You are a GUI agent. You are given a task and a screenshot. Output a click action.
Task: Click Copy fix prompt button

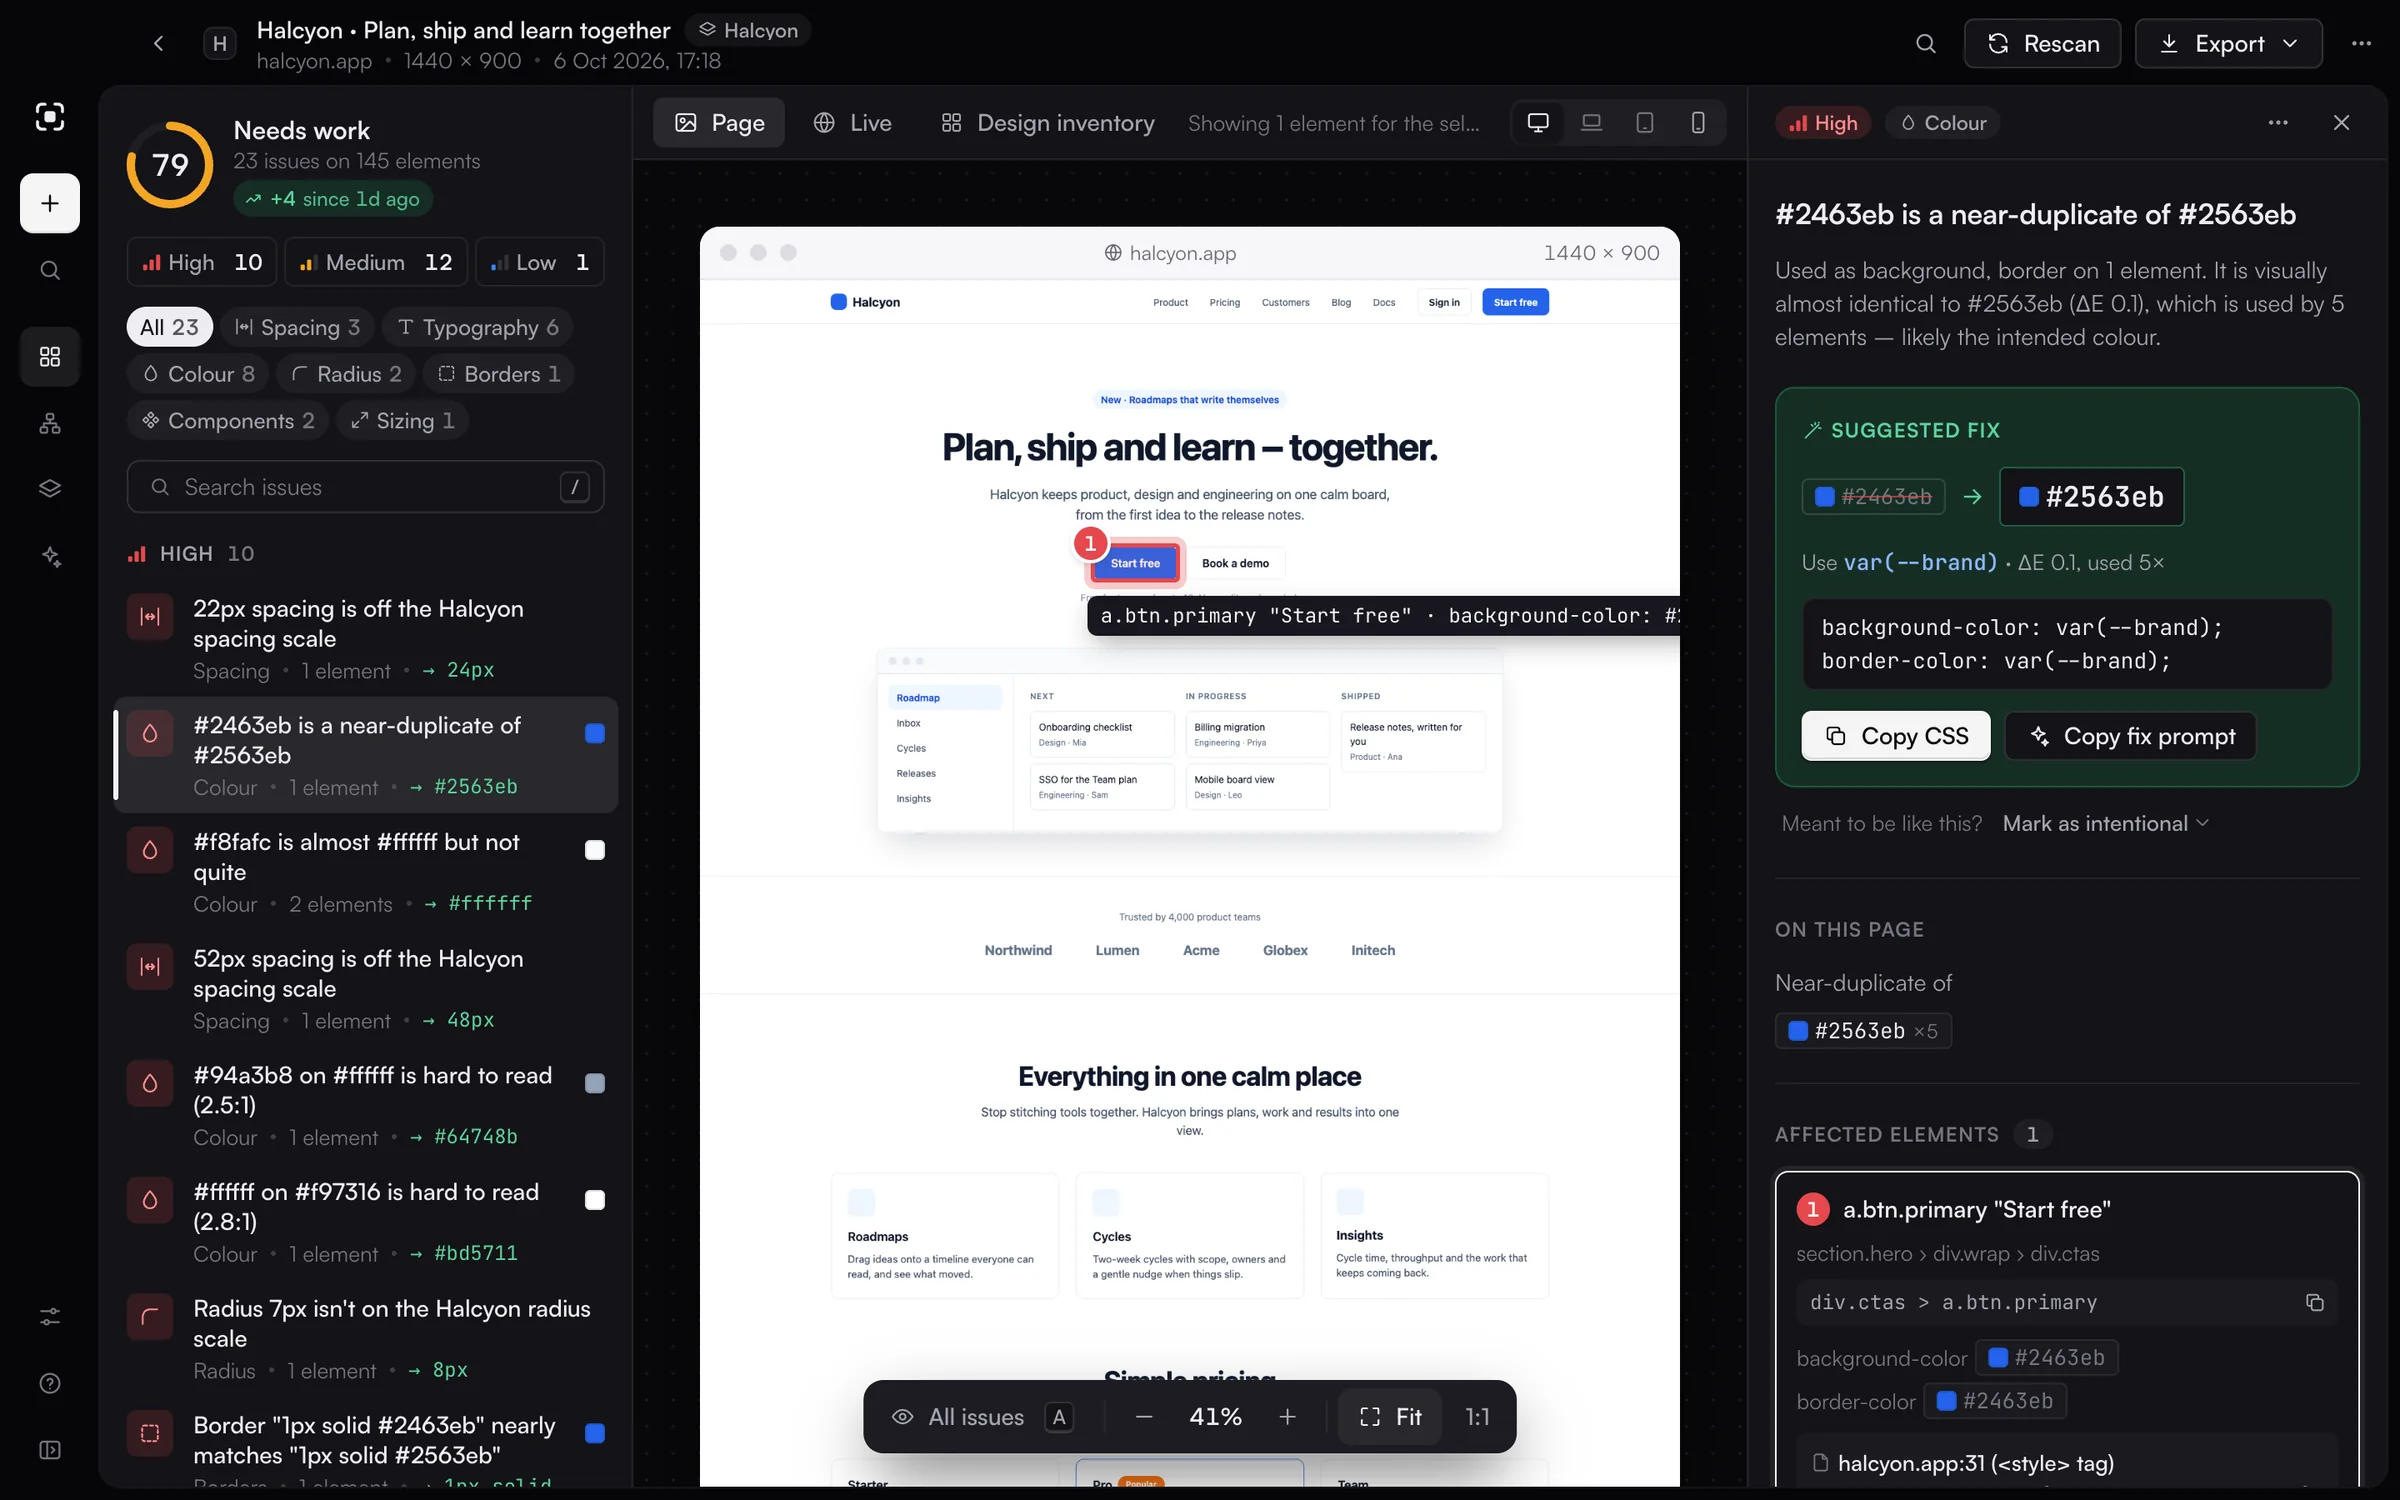tap(2130, 736)
